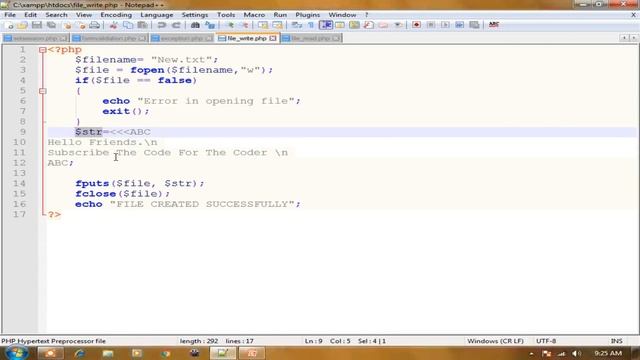Screen dimensions: 640x360
Task: Click the INS insert mode indicator
Action: click(x=616, y=341)
